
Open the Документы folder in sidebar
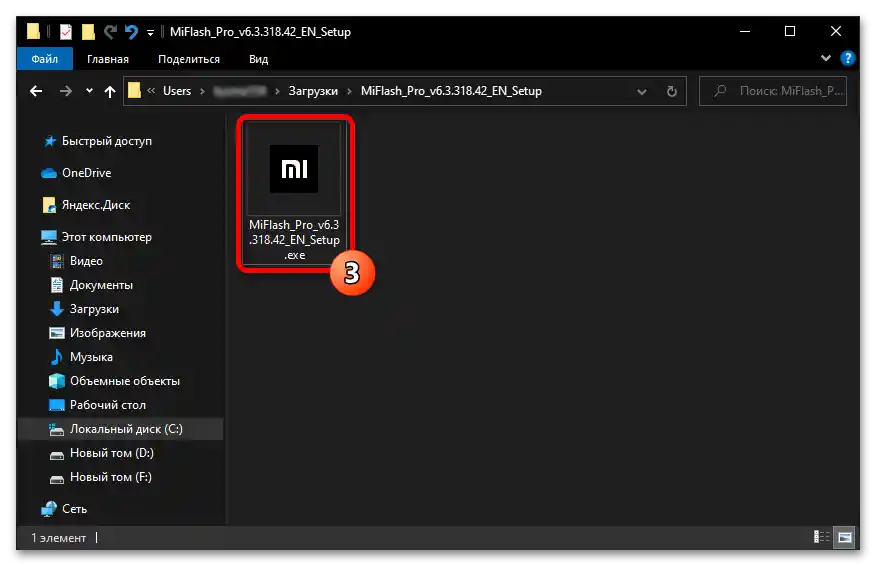pyautogui.click(x=101, y=285)
